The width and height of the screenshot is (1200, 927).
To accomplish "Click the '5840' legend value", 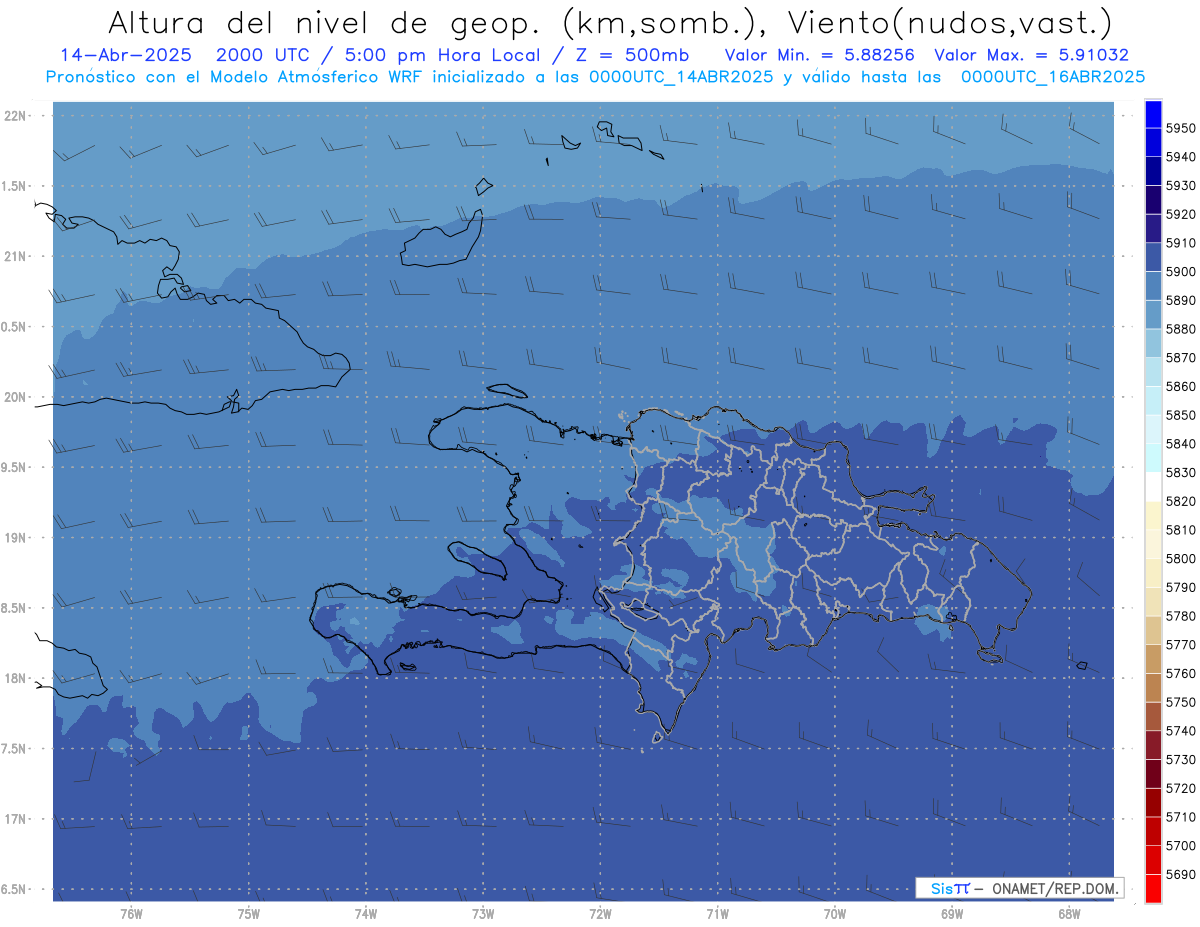I will 1181,444.
